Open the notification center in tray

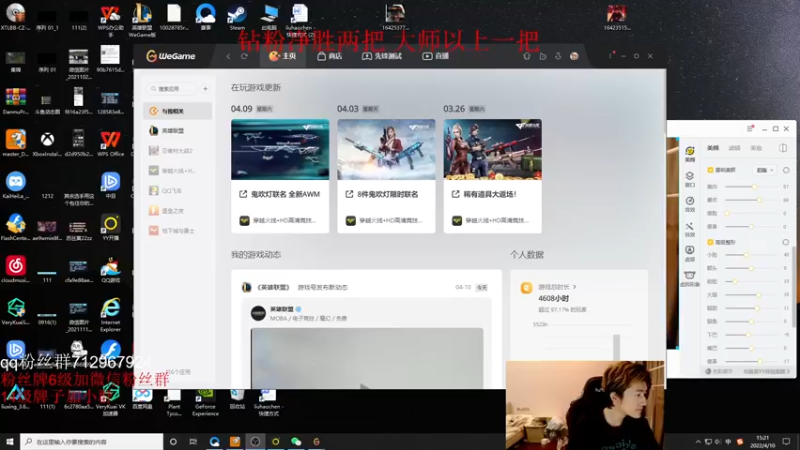pos(786,441)
